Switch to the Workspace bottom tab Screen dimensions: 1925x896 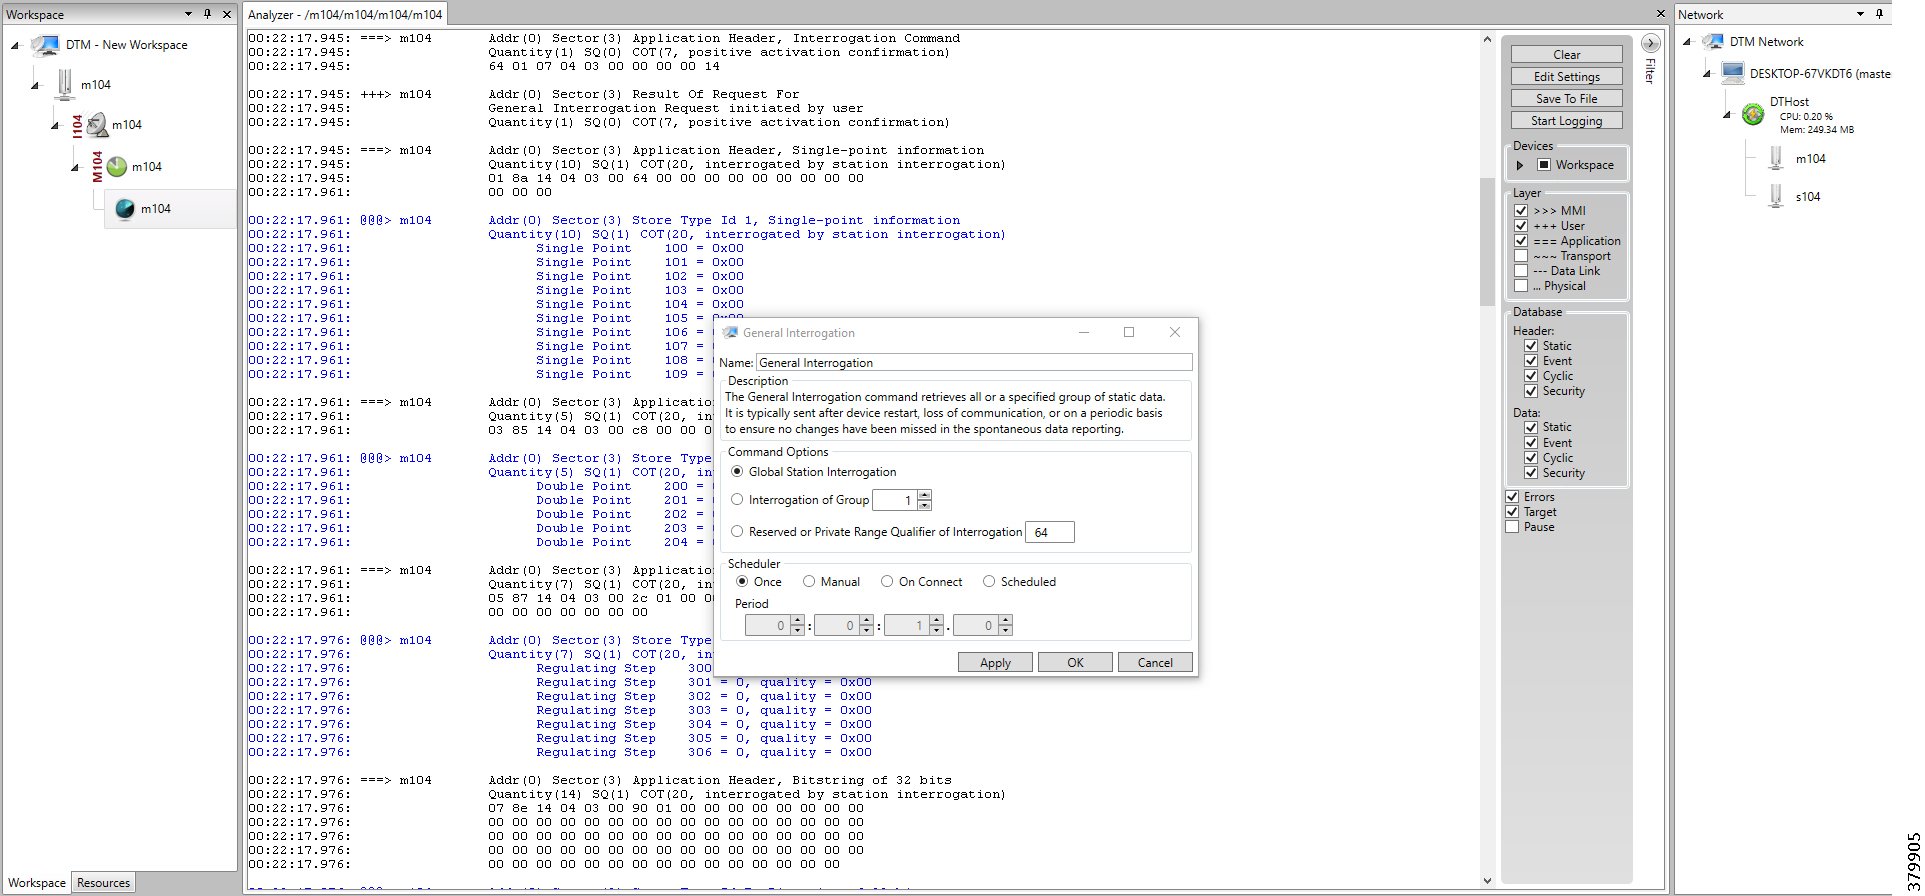[x=37, y=883]
